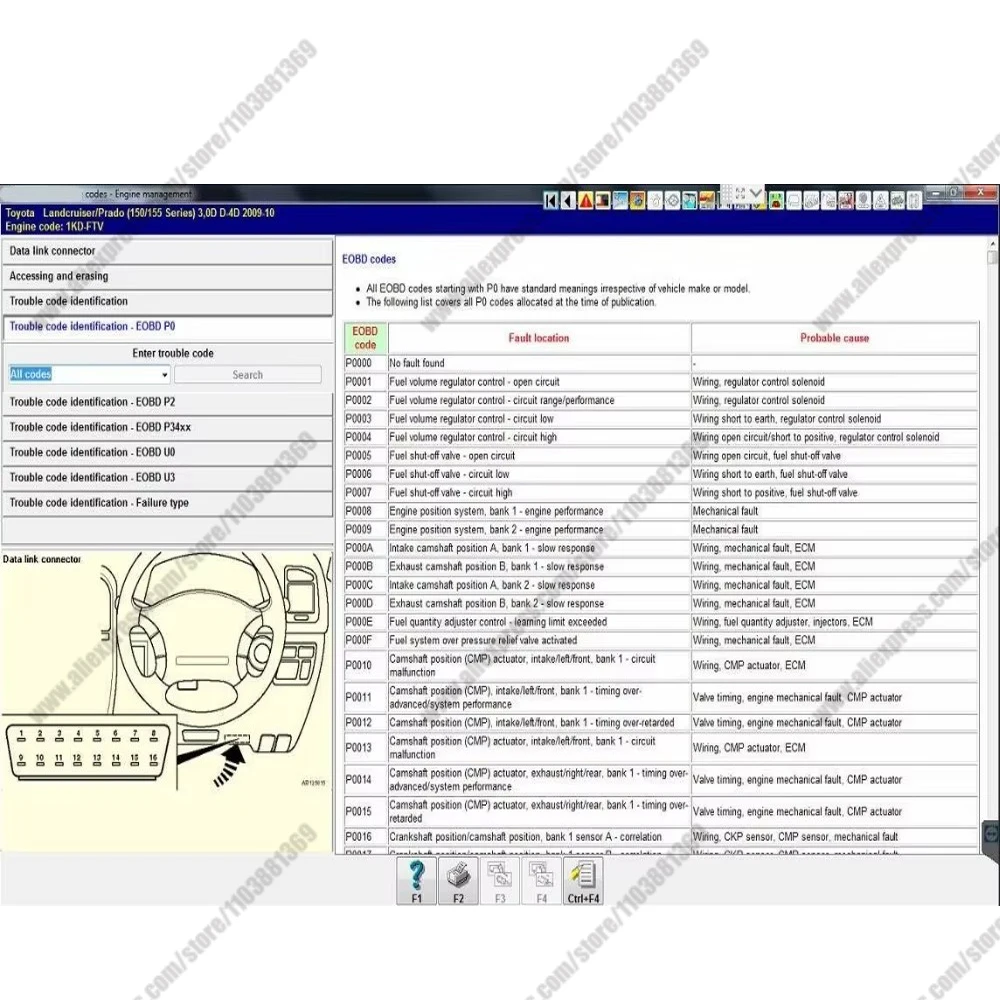Click 'Fuel system over pressure relief valve activated'
The image size is (1000, 1000).
coord(483,641)
